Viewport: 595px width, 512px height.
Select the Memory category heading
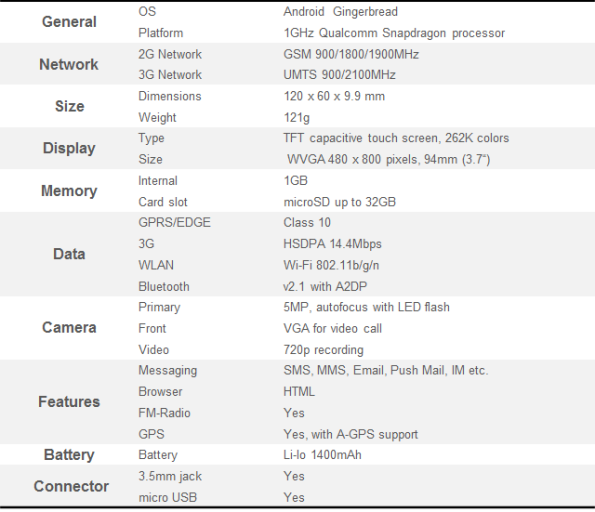click(x=69, y=191)
